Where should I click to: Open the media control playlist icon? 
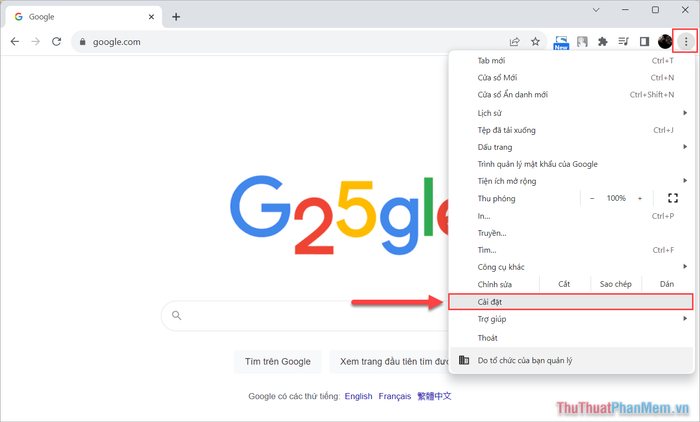tap(623, 42)
